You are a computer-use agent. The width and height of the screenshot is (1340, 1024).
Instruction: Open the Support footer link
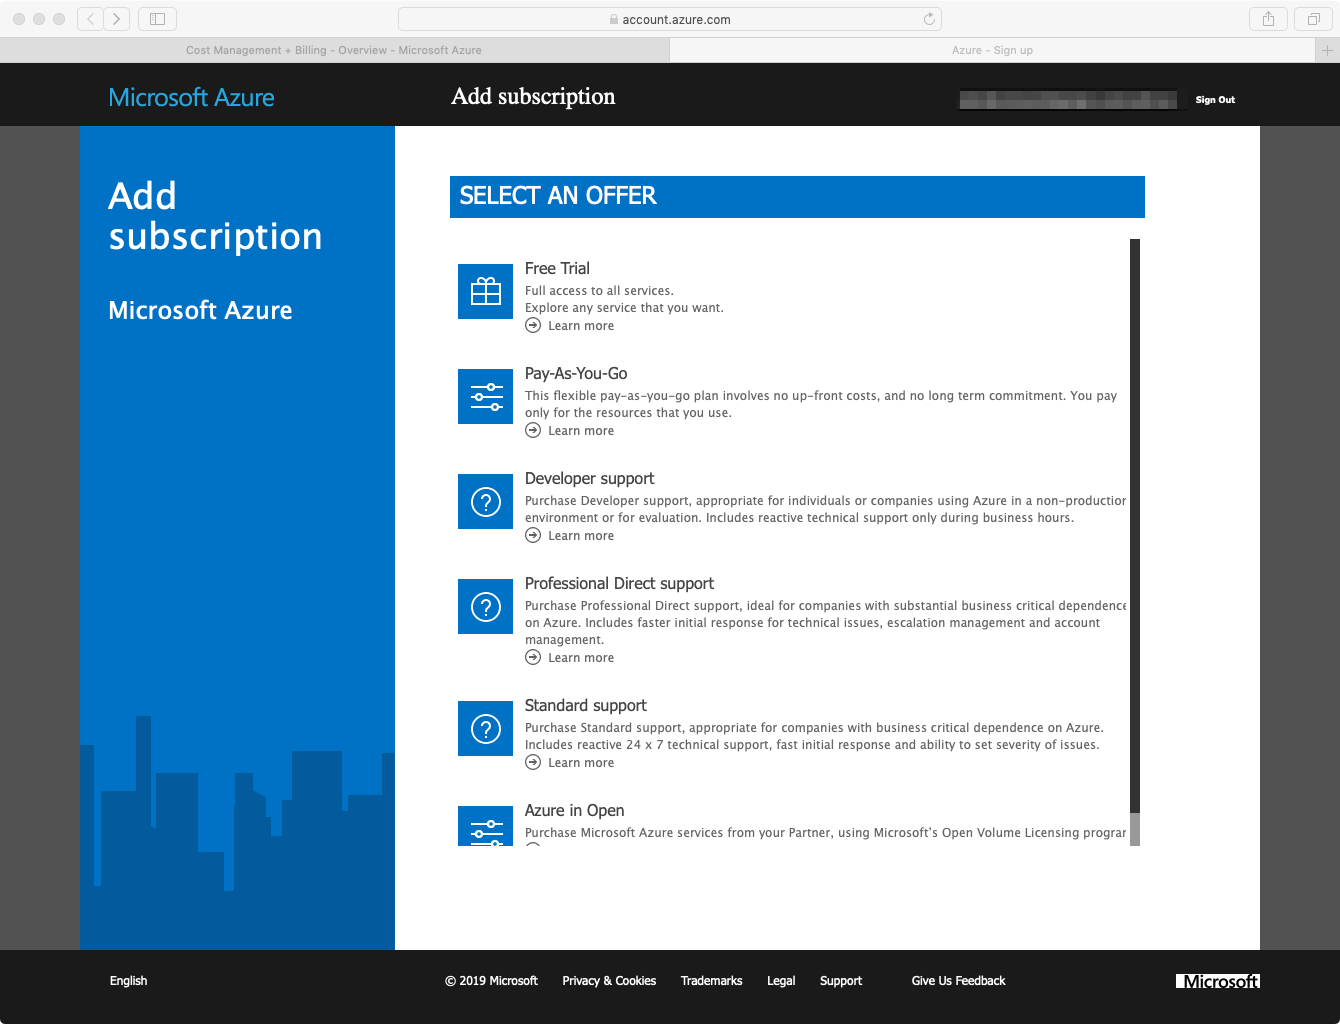(841, 981)
